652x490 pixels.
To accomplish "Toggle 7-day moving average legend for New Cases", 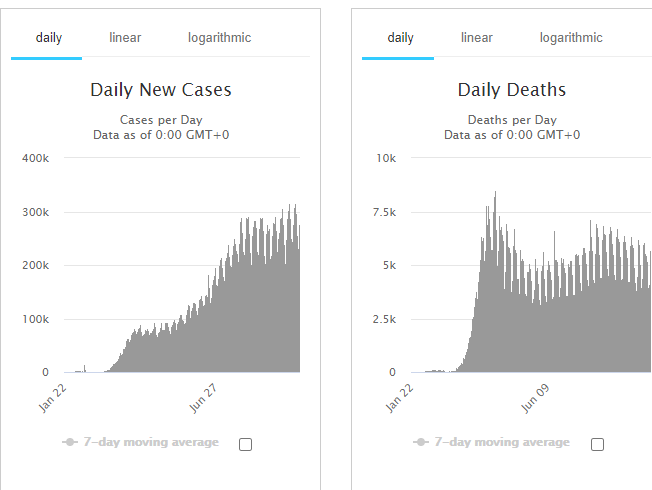I will [150, 442].
